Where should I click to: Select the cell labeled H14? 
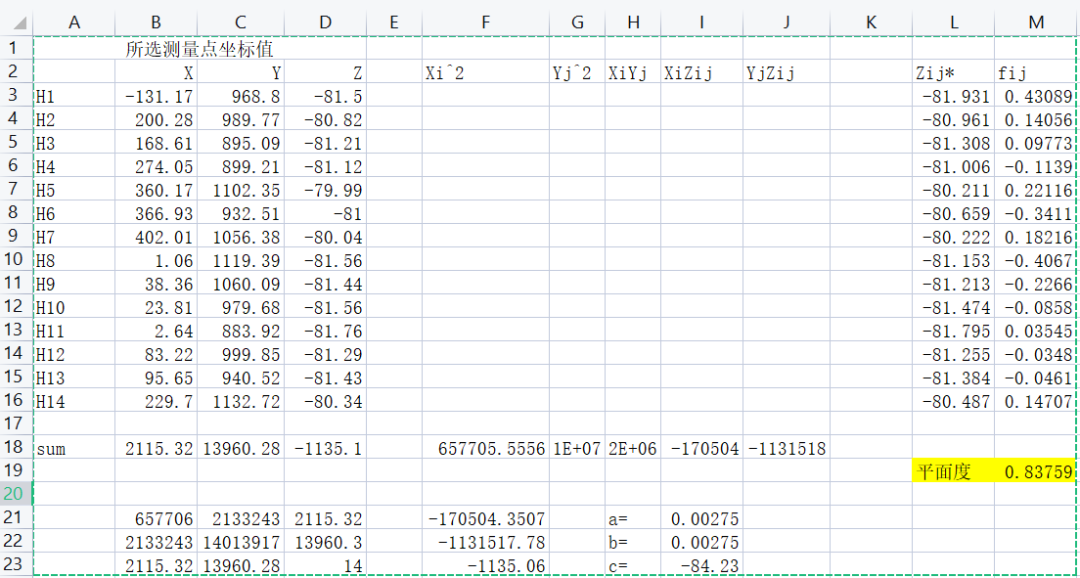click(74, 401)
